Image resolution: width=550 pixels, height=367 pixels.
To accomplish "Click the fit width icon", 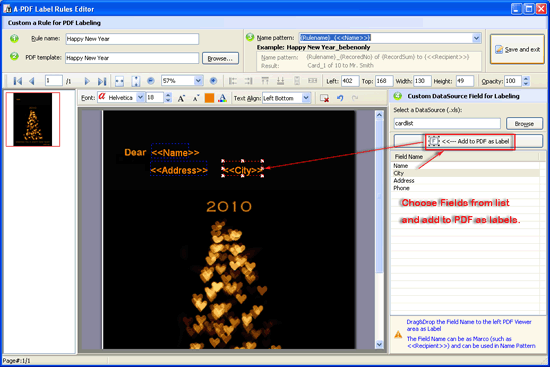I will (x=119, y=81).
